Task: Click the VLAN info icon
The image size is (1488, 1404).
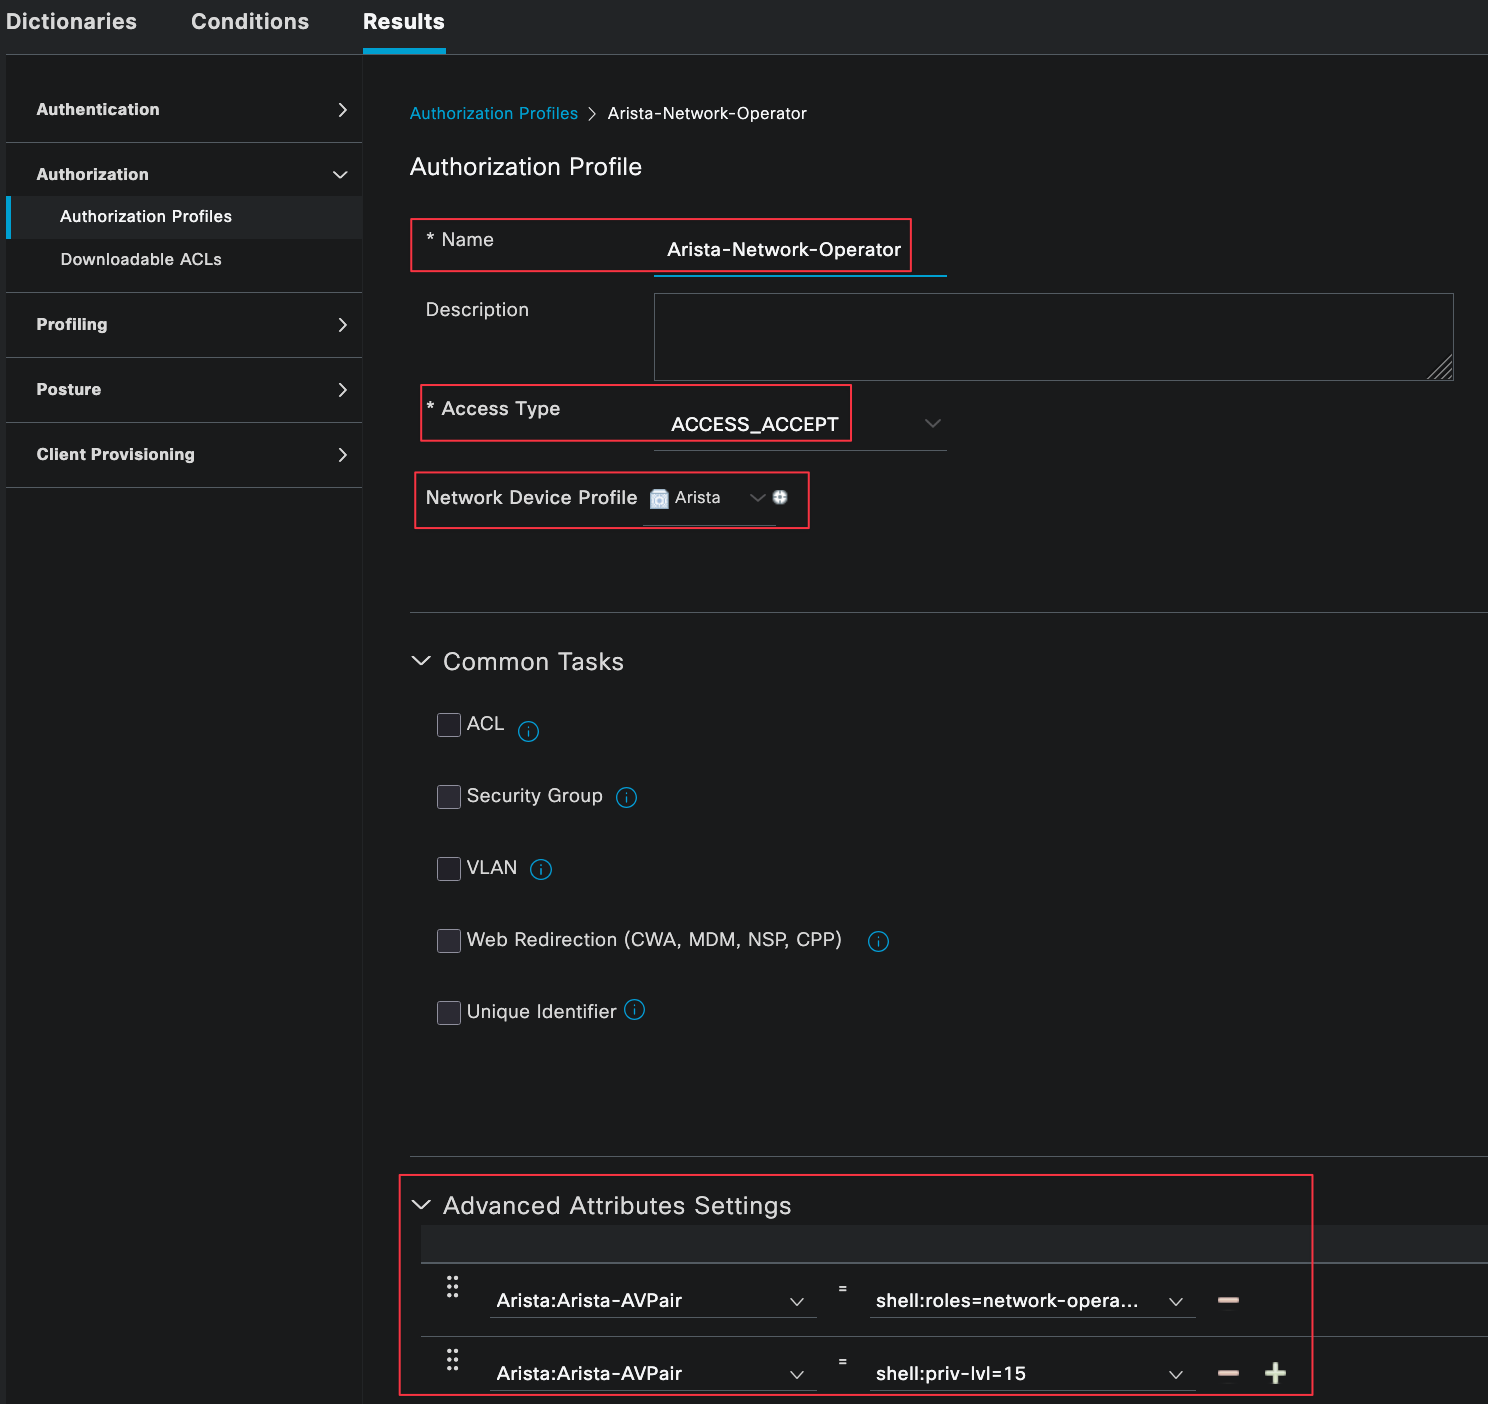Action: (540, 869)
